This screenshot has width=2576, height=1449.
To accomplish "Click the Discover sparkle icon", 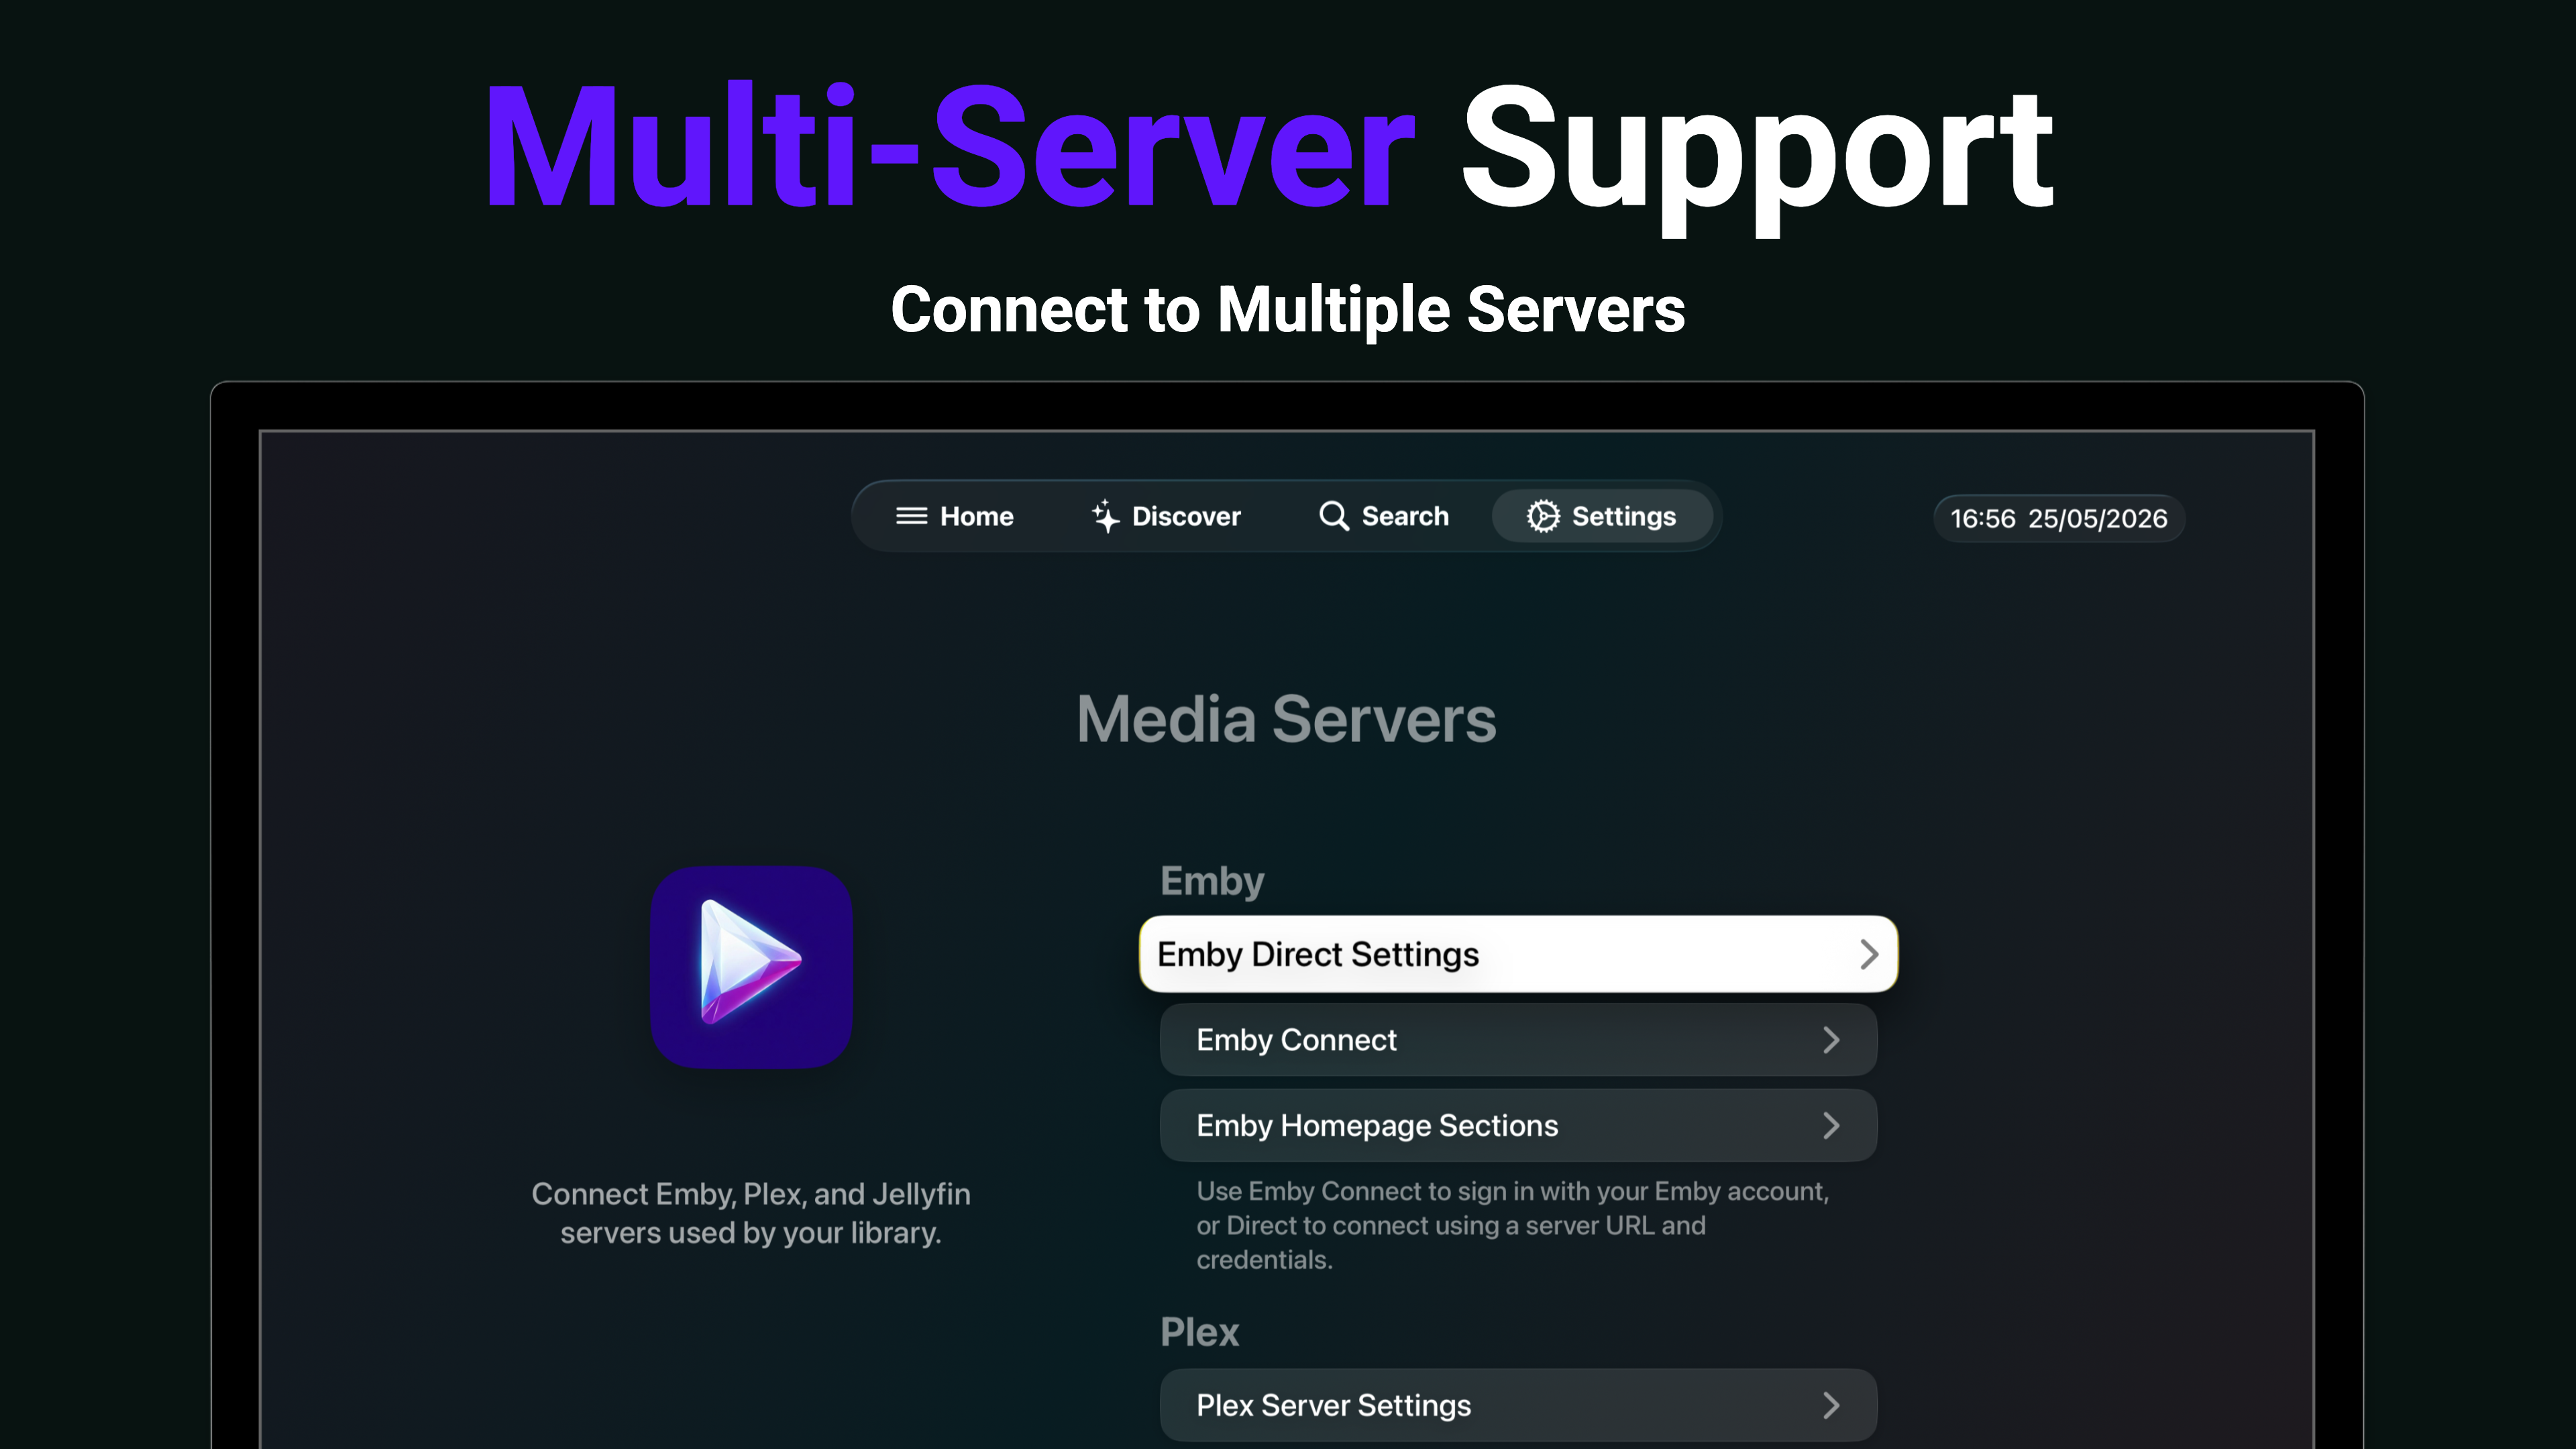I will pos(1105,516).
